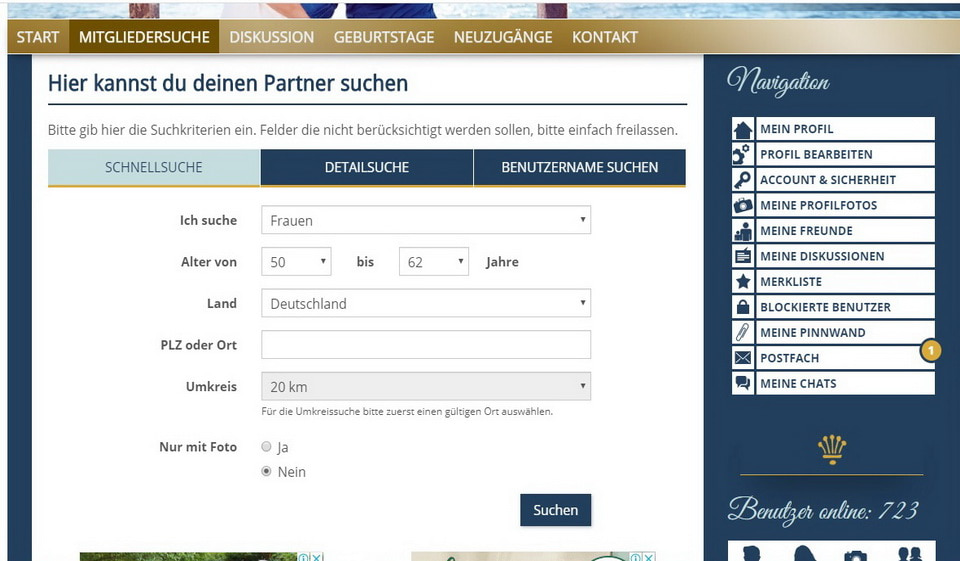Open the 'Ich suche' Frauen dropdown
Viewport: 960px width, 561px height.
pos(425,220)
